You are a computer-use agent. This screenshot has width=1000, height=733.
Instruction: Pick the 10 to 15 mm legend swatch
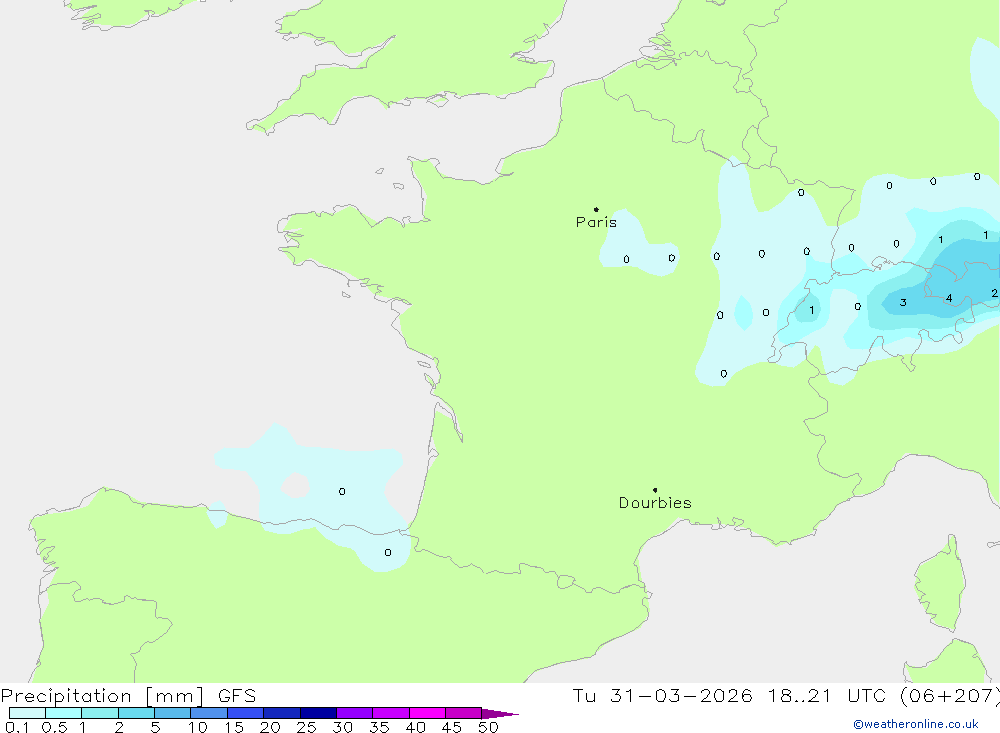coord(209,713)
